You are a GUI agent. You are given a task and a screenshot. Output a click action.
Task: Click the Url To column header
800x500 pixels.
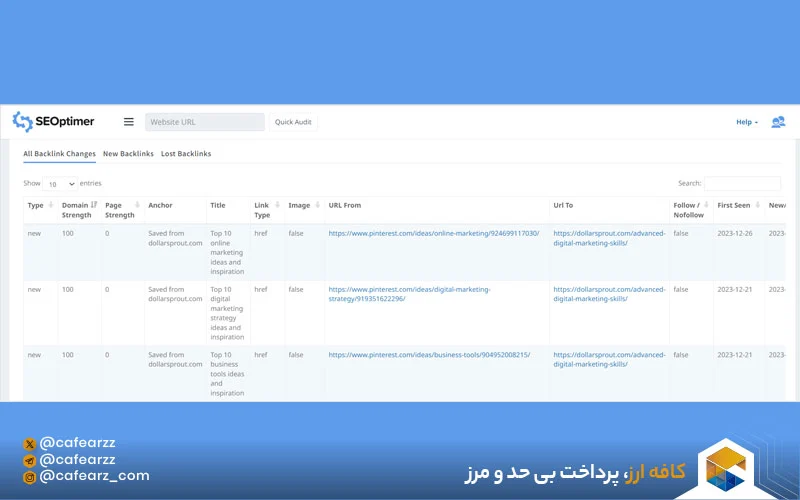click(563, 205)
